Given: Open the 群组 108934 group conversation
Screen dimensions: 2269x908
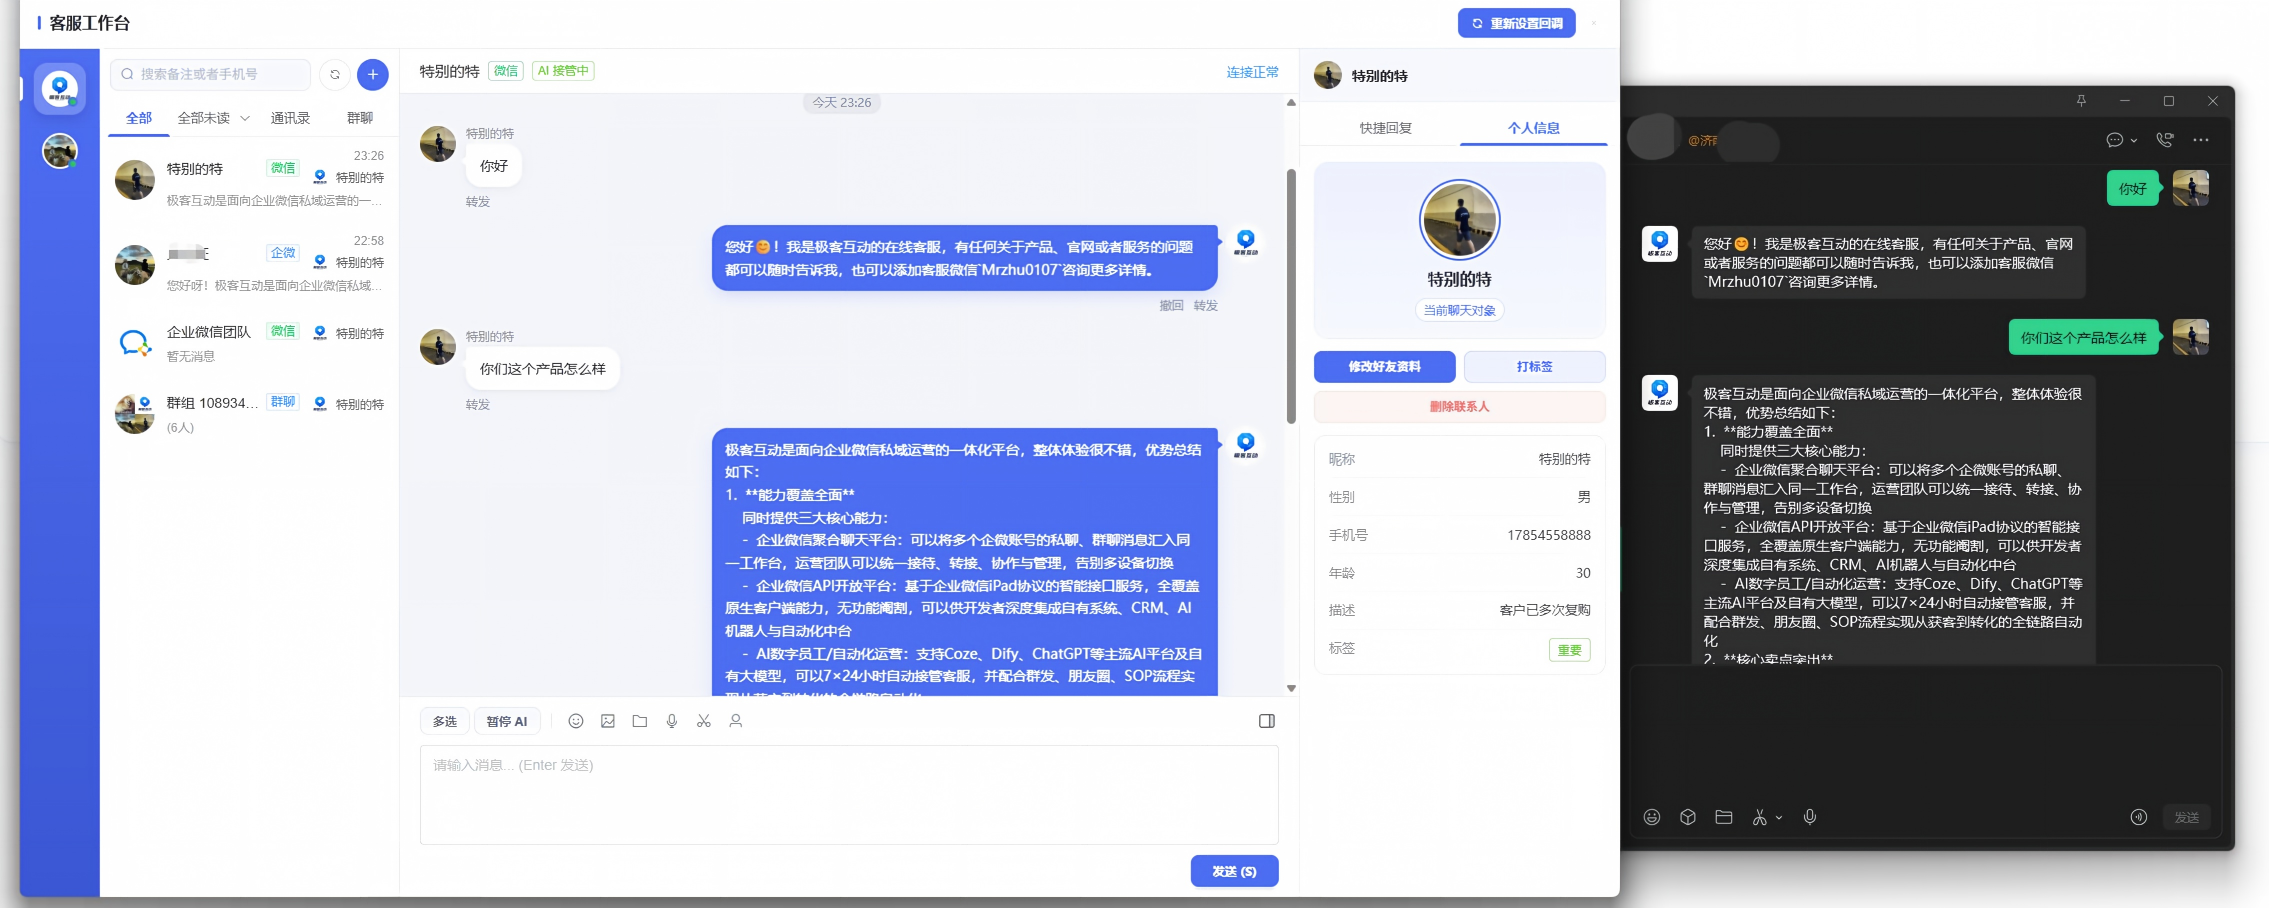Looking at the screenshot, I should tap(250, 413).
